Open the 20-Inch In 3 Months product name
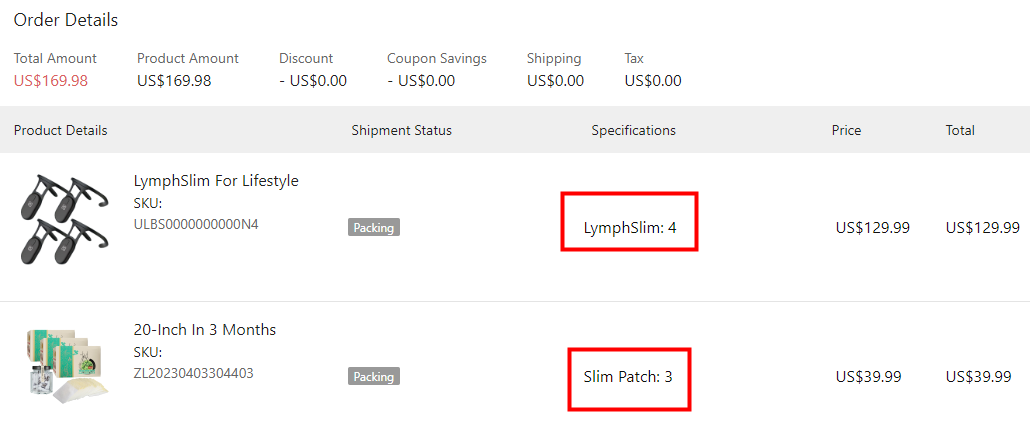The image size is (1030, 425). click(205, 330)
